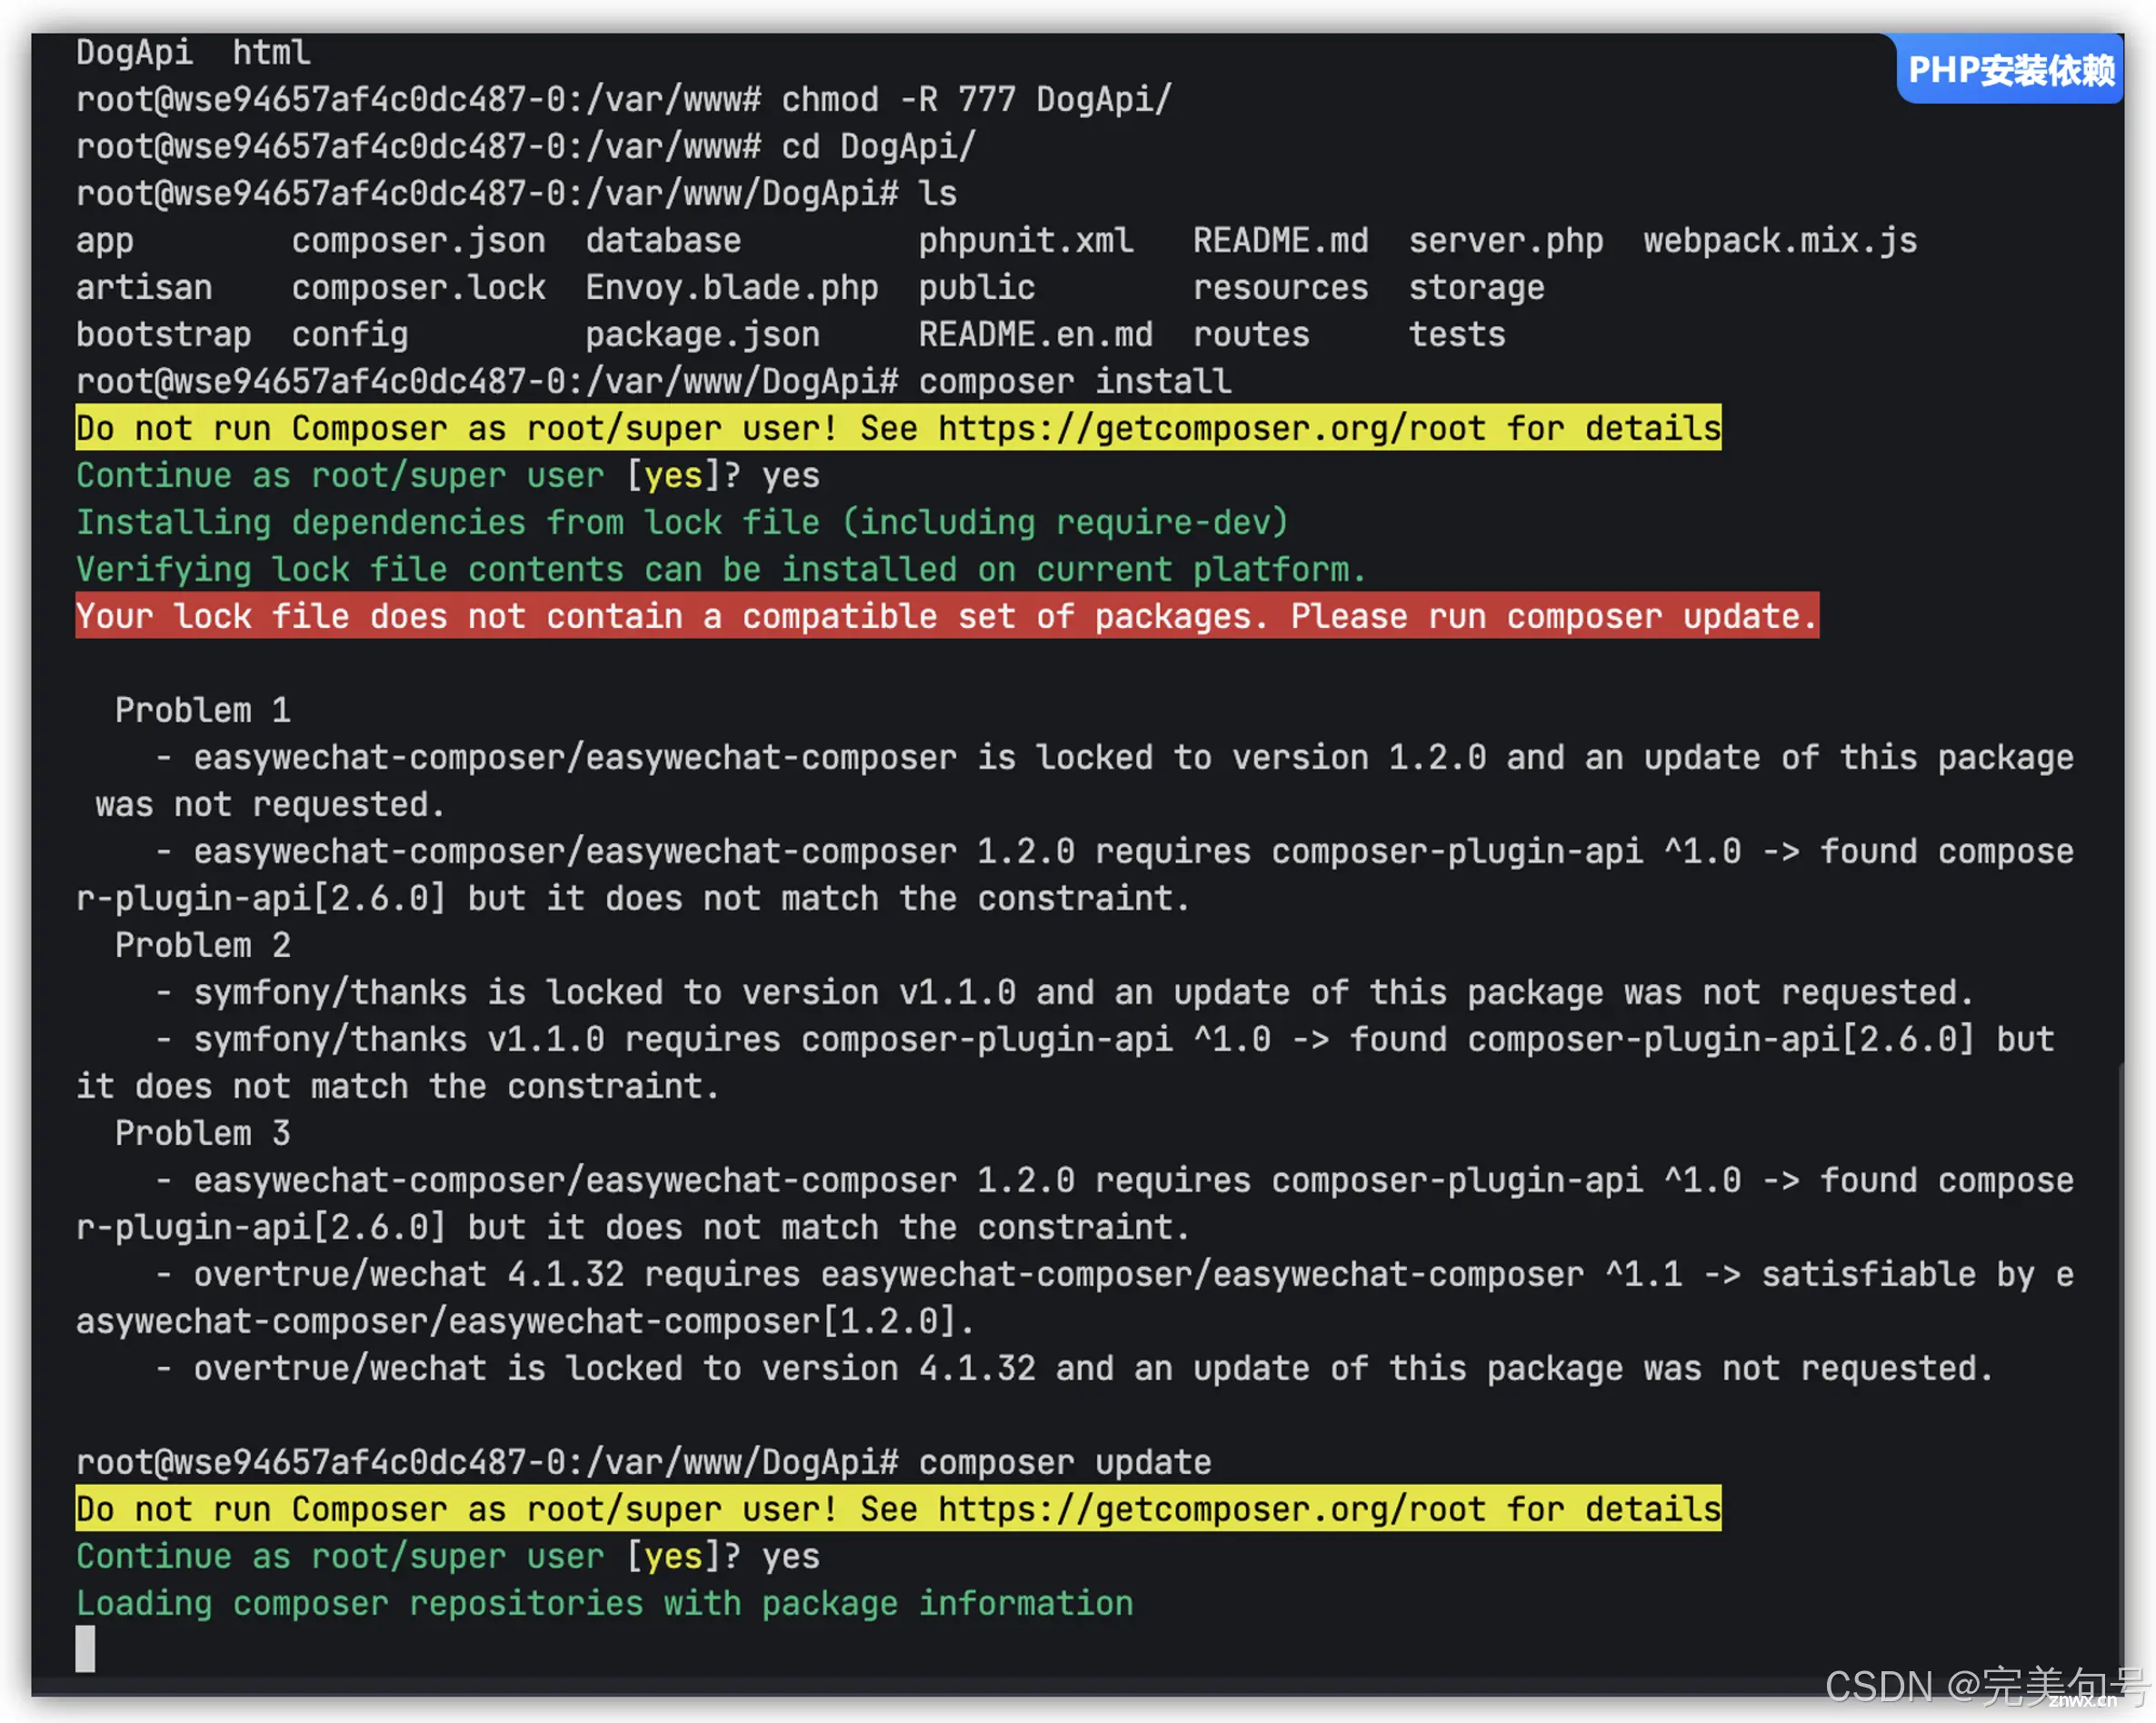Select 'Envoy.blade.php' in the listing
The width and height of the screenshot is (2156, 1723).
(732, 288)
